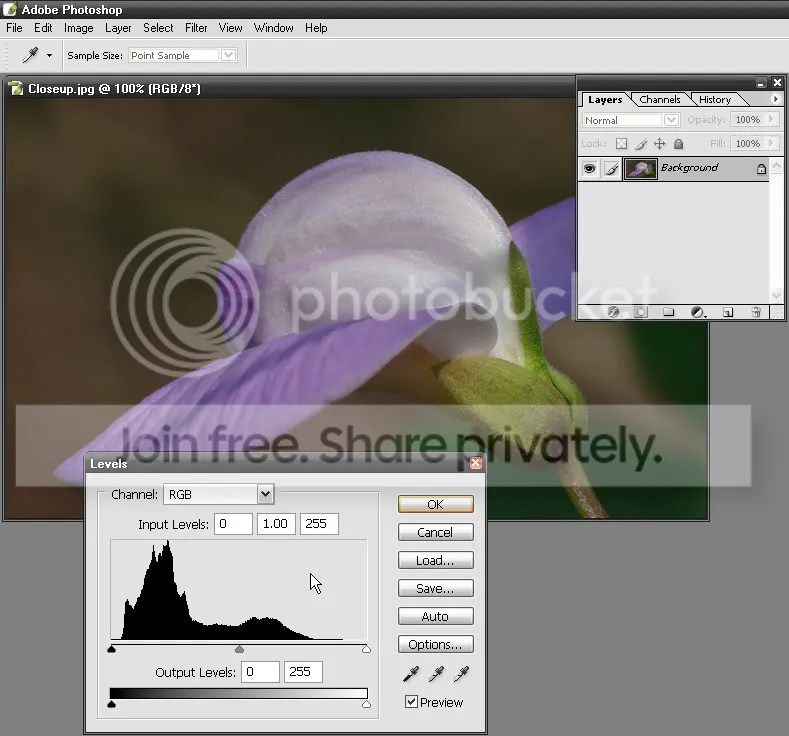This screenshot has width=789, height=736.
Task: Click the lock transparent pixels icon
Action: (621, 144)
